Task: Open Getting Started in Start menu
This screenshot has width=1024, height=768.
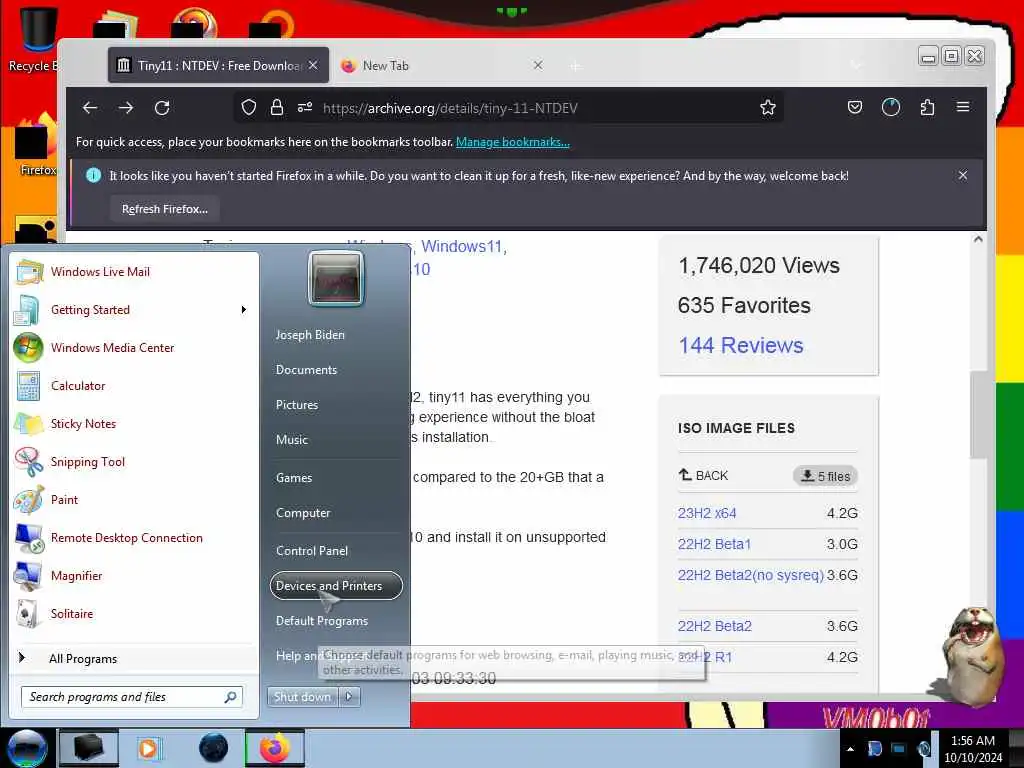Action: coord(135,310)
